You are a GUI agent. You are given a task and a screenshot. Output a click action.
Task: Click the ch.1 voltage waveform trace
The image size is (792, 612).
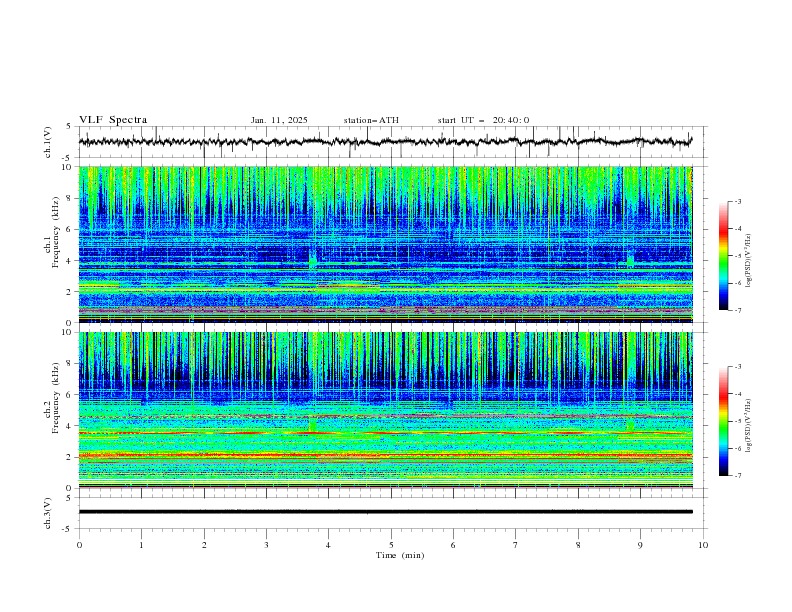[x=385, y=142]
